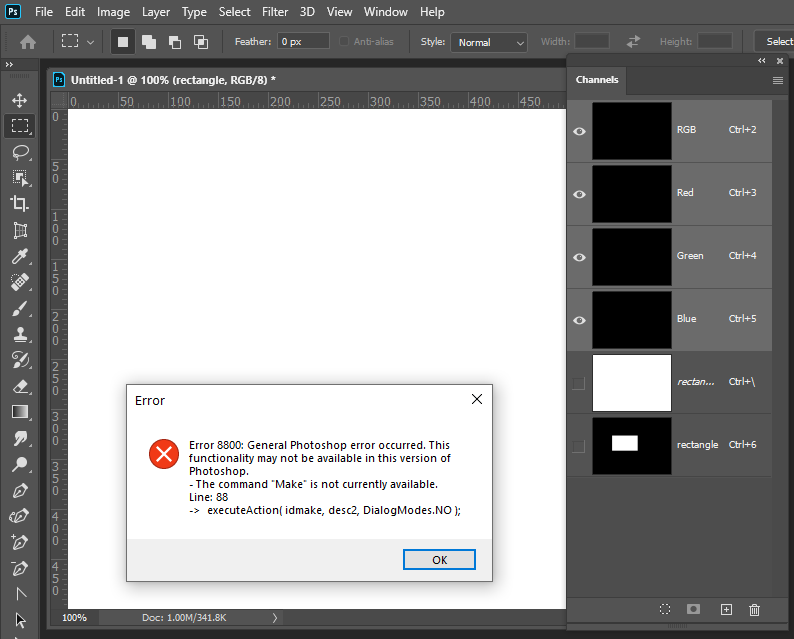Screen dimensions: 794x639
Task: Click the Home icon in options bar
Action: pyautogui.click(x=28, y=42)
